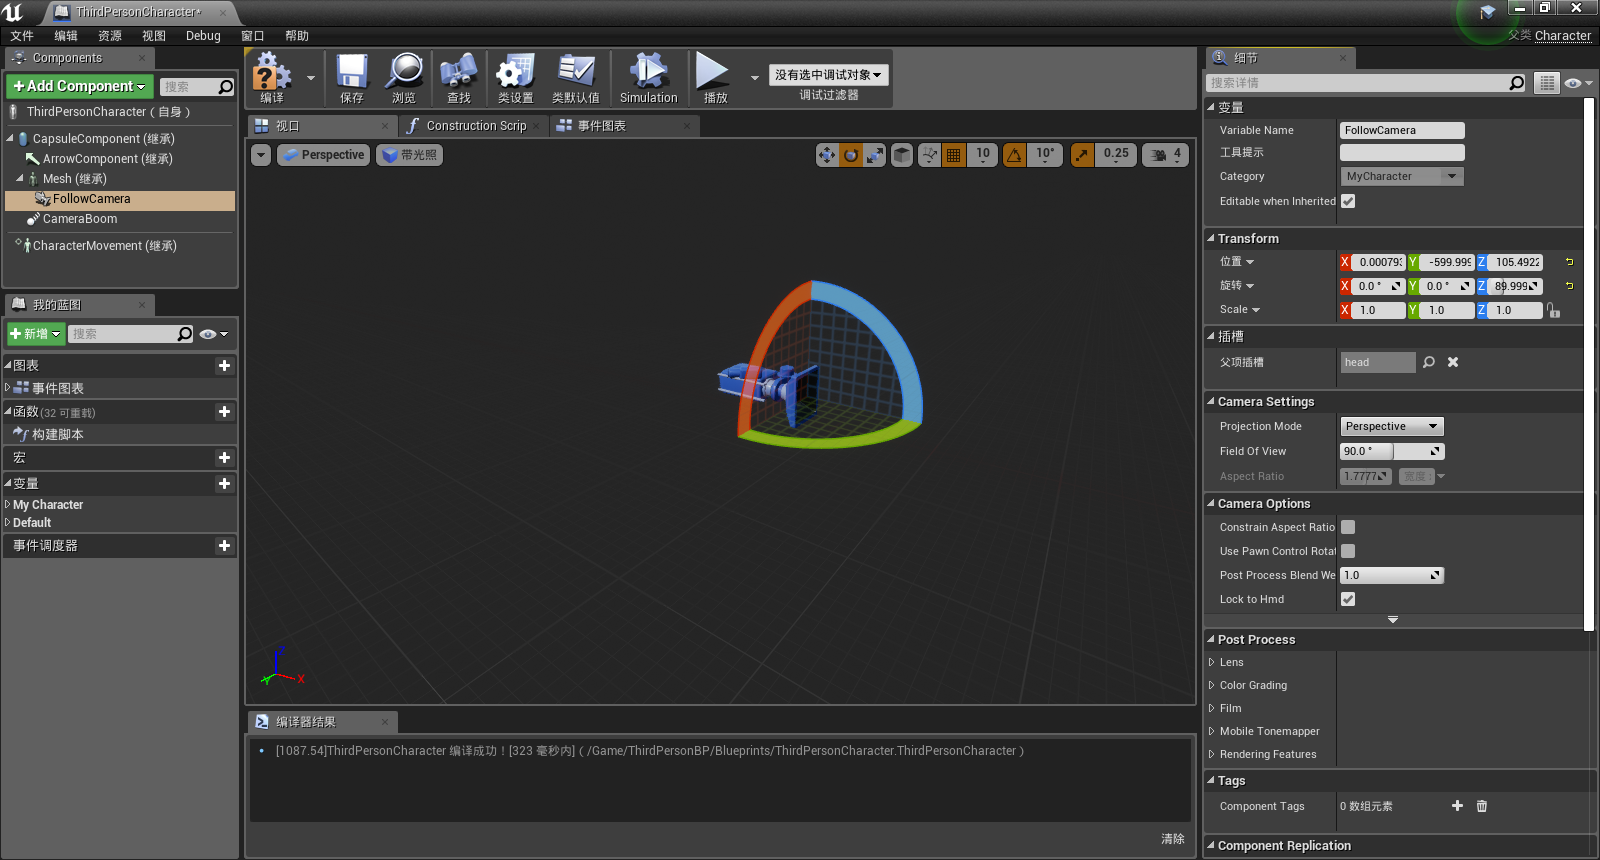This screenshot has height=860, width=1600.
Task: Toggle grid snapping icon
Action: [954, 155]
